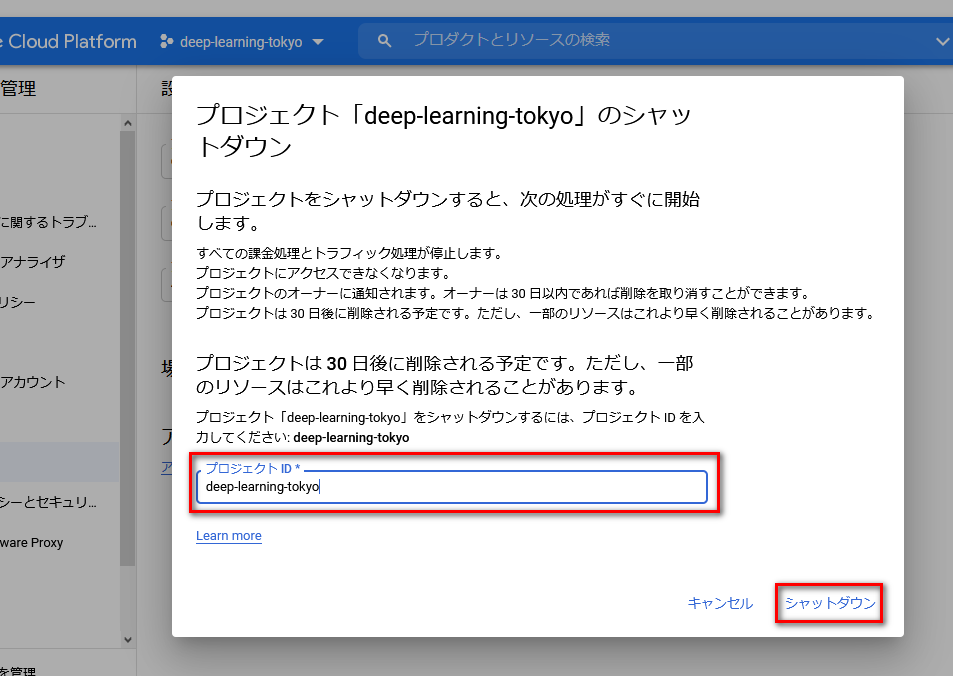The image size is (953, 676).
Task: Select the リシー sidebar item
Action: click(18, 302)
